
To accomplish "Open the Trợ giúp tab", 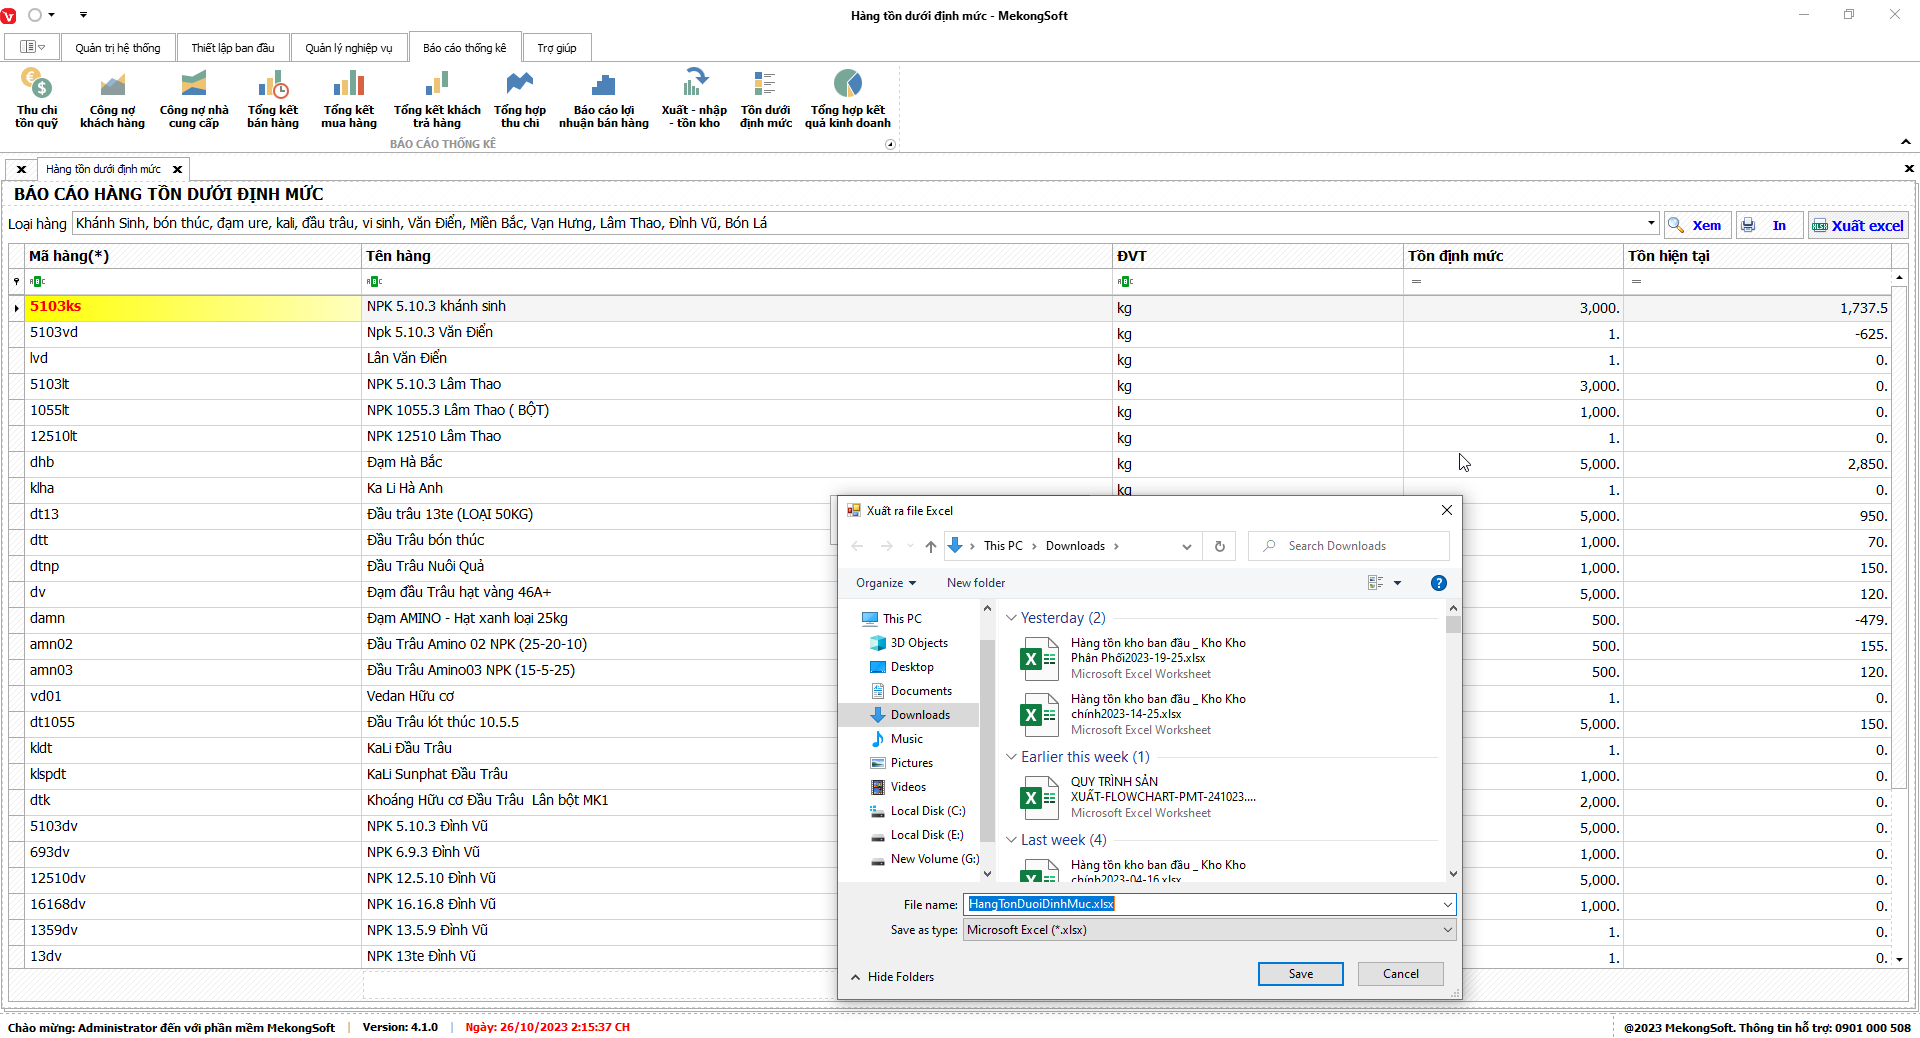I will (556, 48).
